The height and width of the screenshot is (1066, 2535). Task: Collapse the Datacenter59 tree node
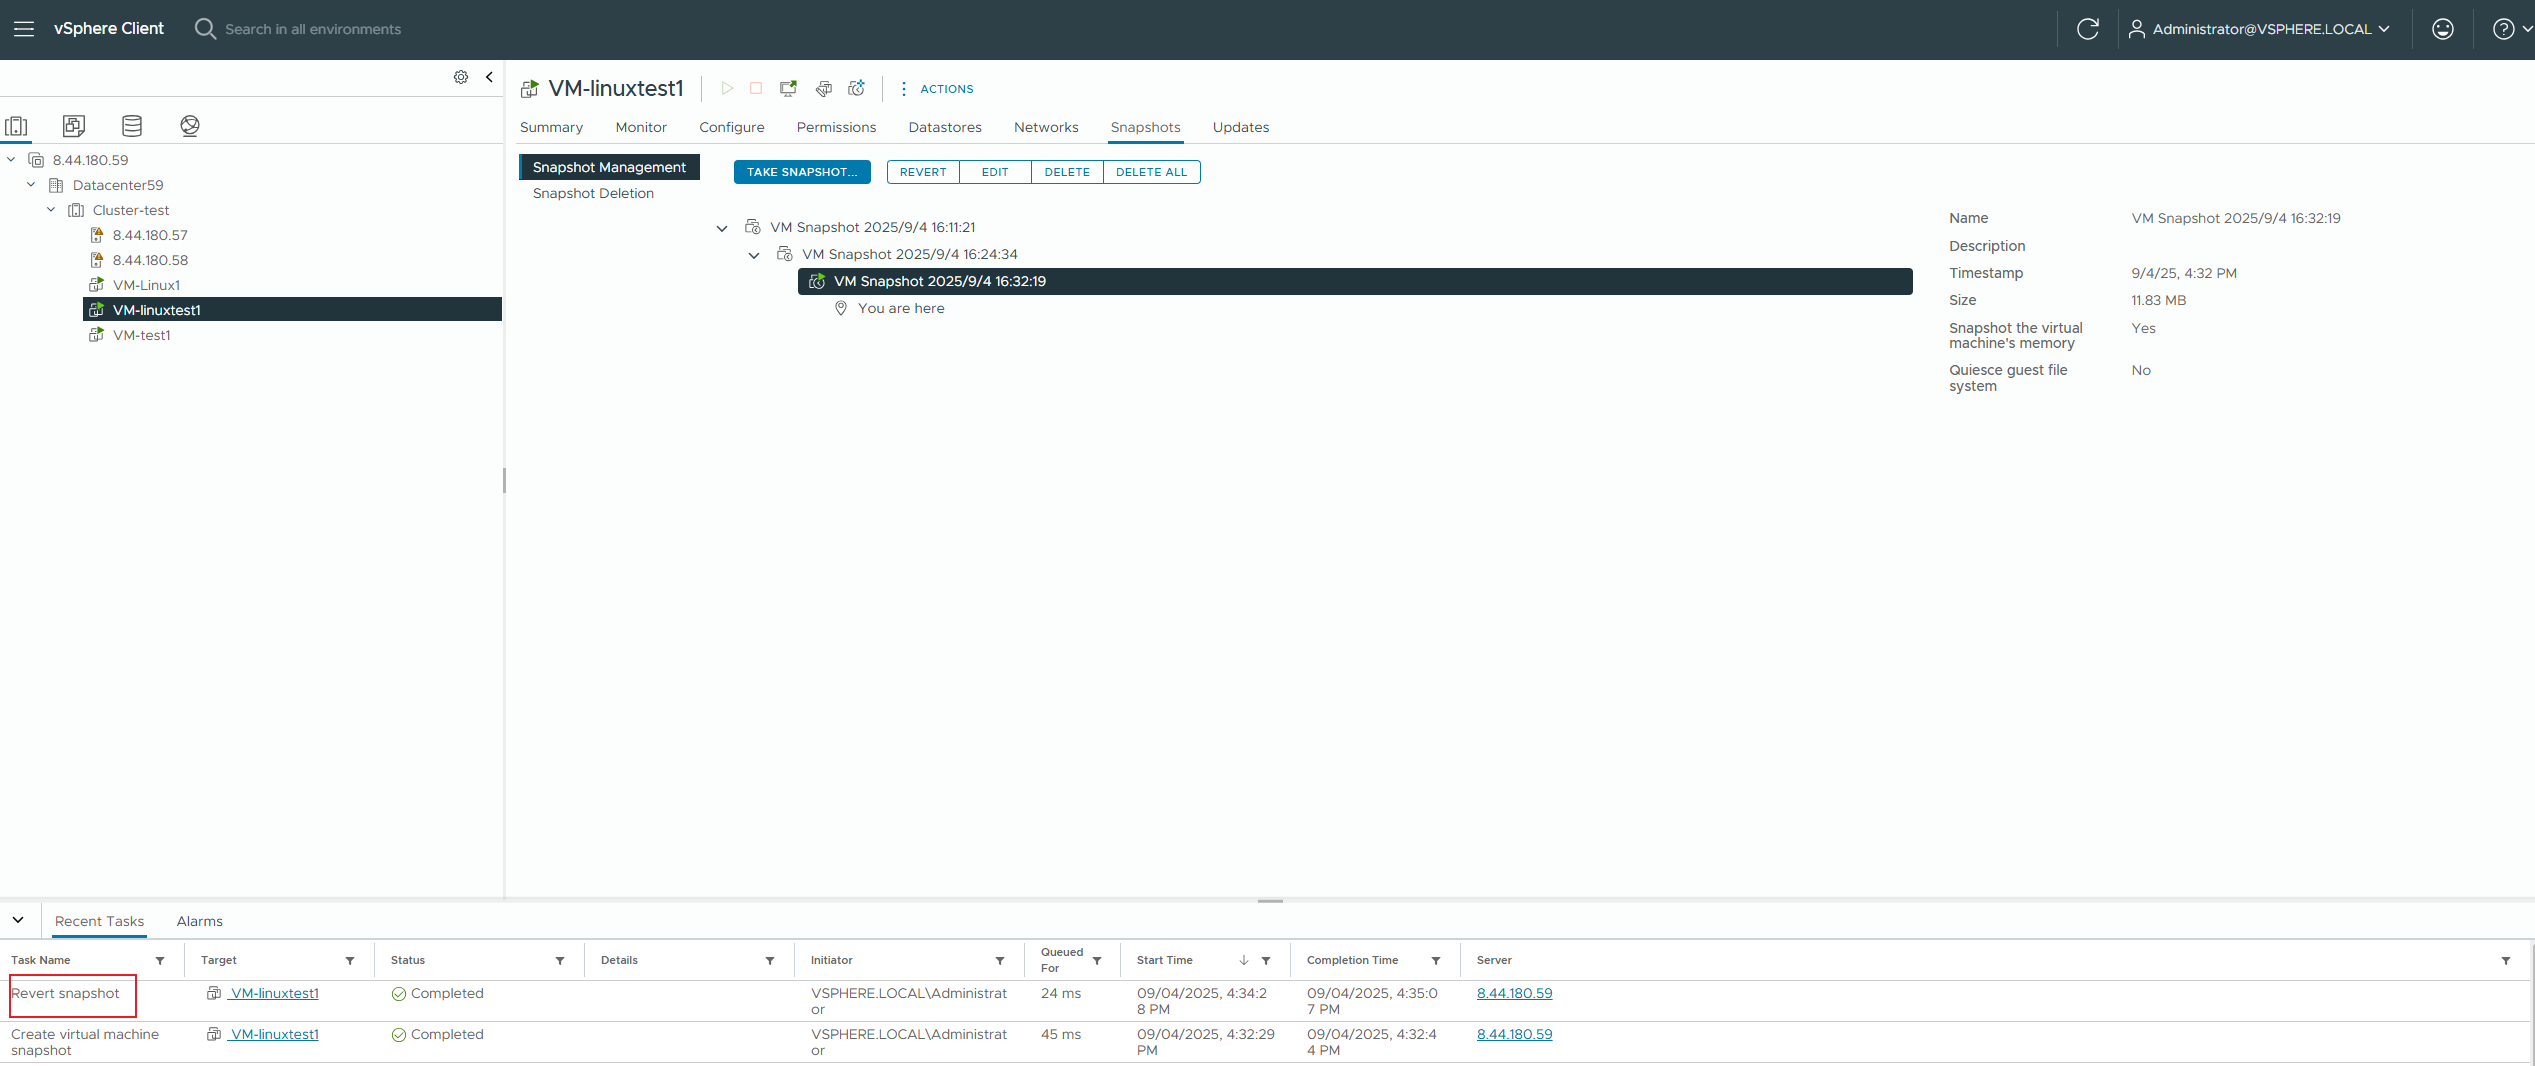(31, 185)
